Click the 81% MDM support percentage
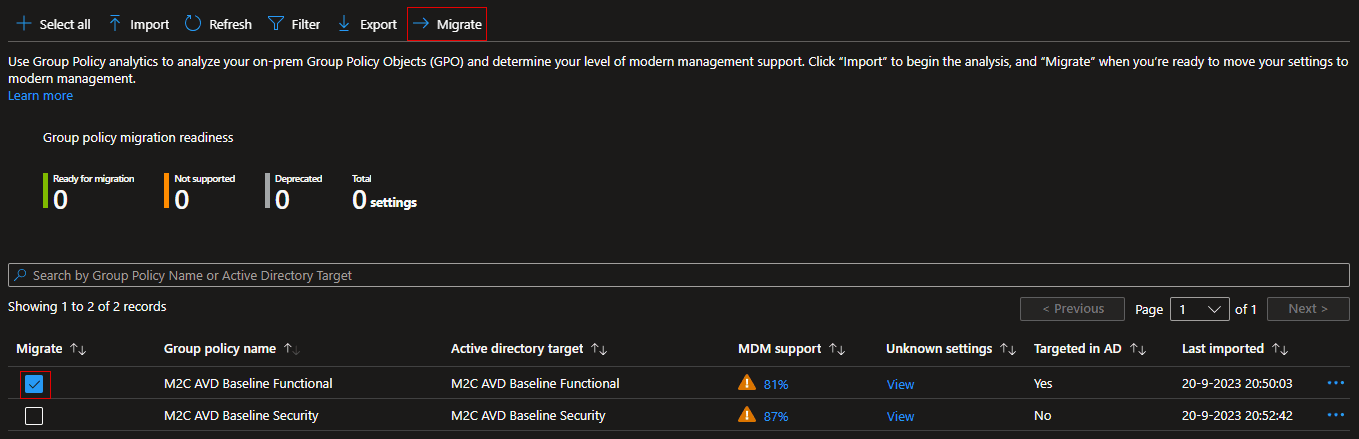 point(776,384)
